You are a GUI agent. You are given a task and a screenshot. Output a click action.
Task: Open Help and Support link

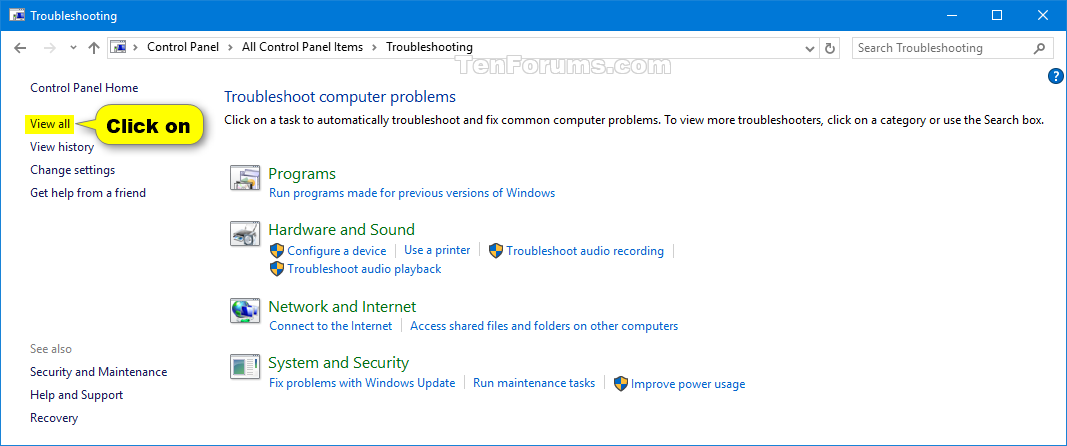pos(76,395)
